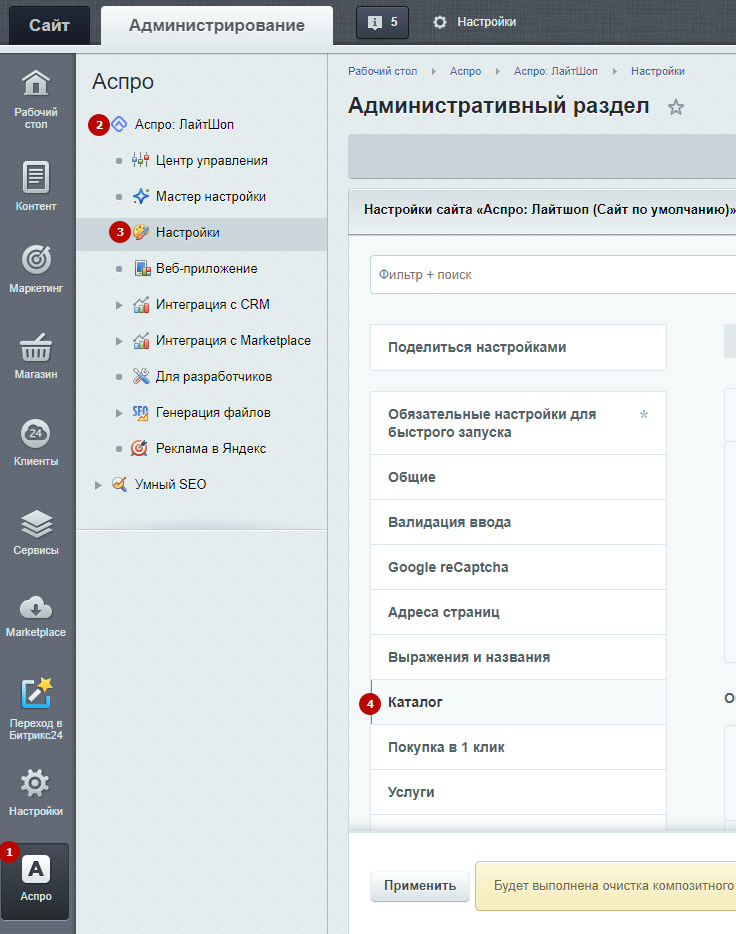
Task: Select the Адреса страниц settings section
Action: point(518,612)
